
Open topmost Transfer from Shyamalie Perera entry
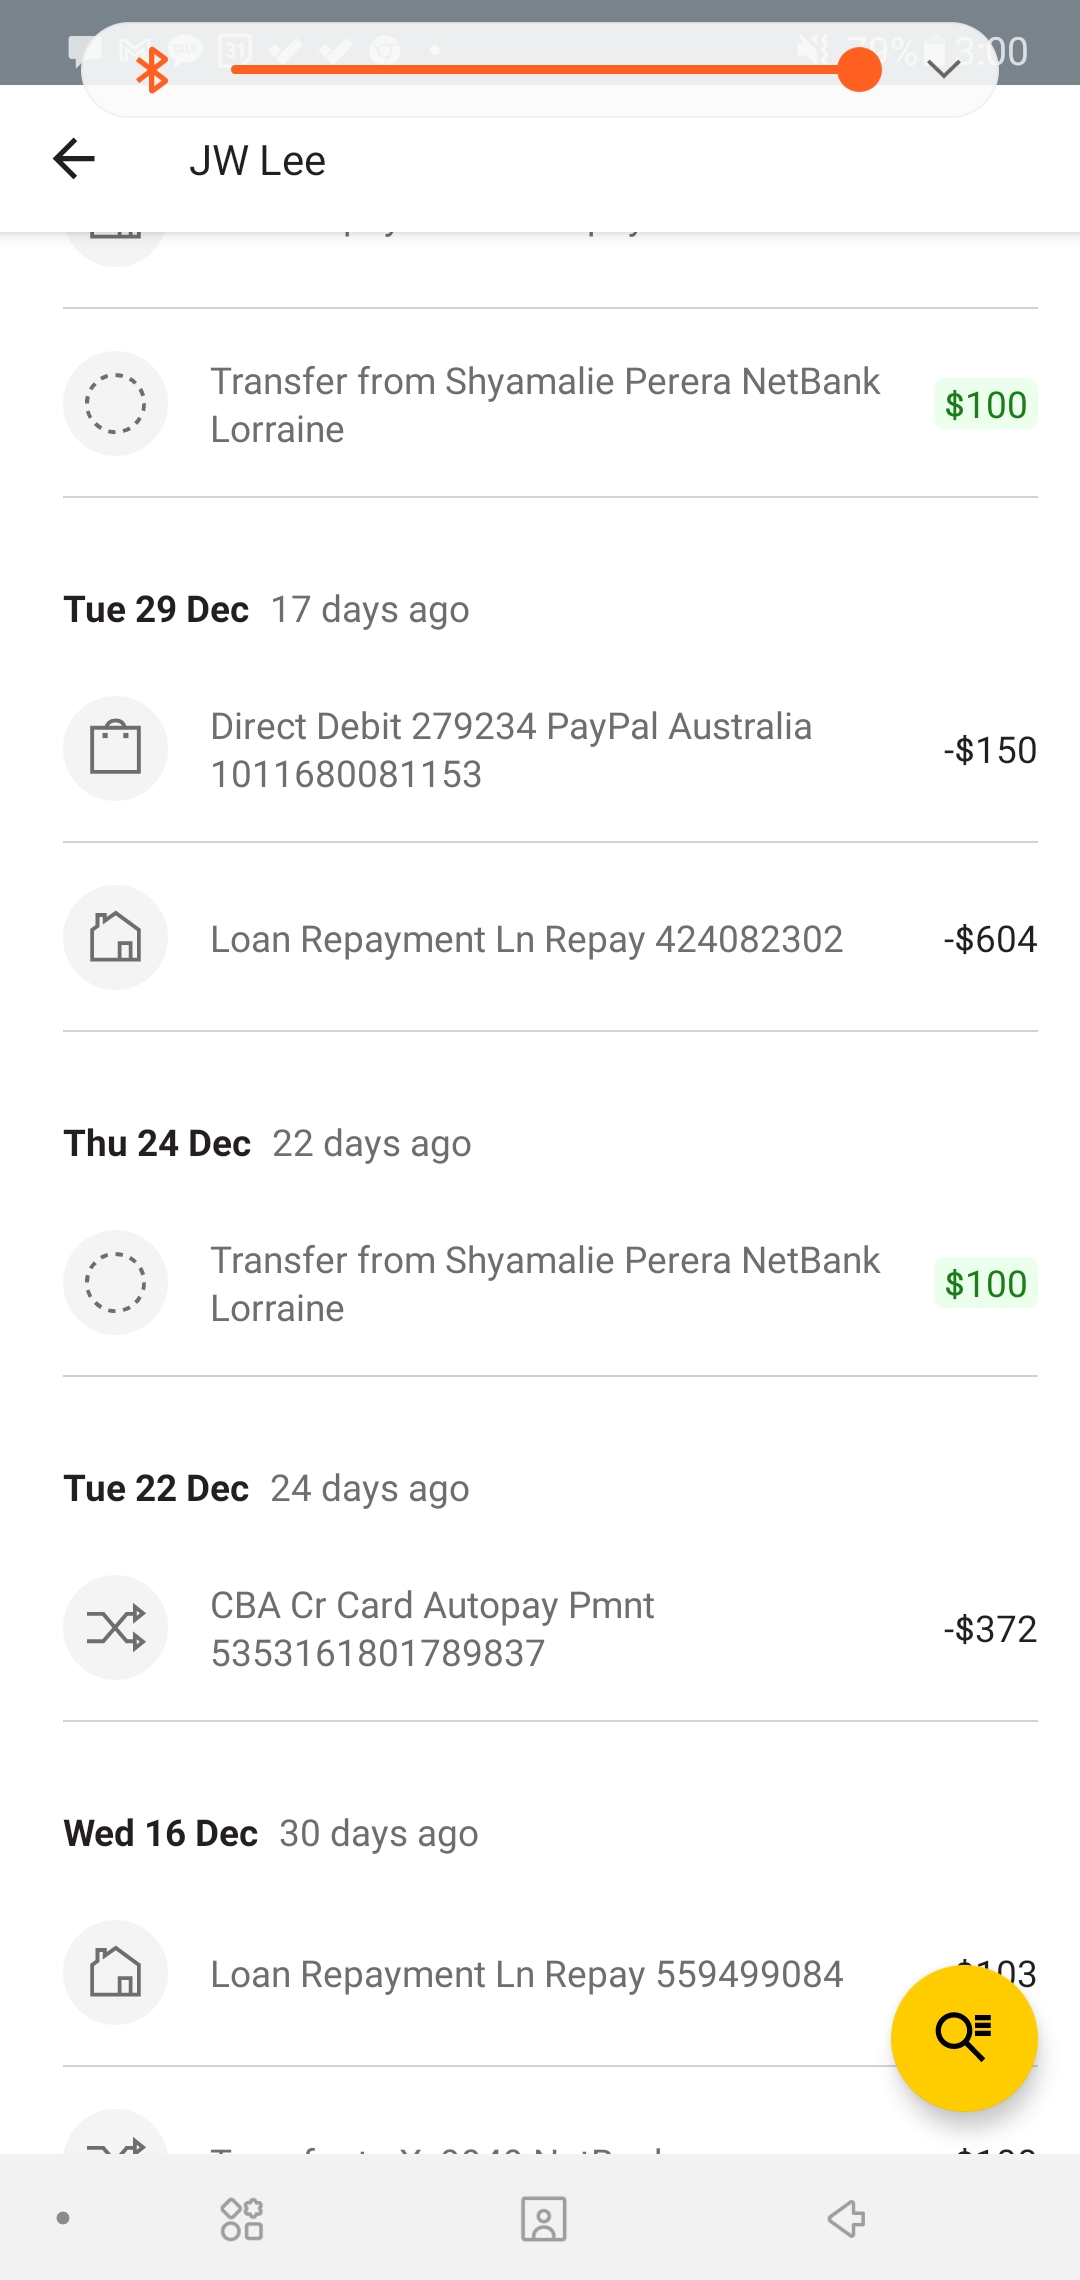[x=545, y=404]
